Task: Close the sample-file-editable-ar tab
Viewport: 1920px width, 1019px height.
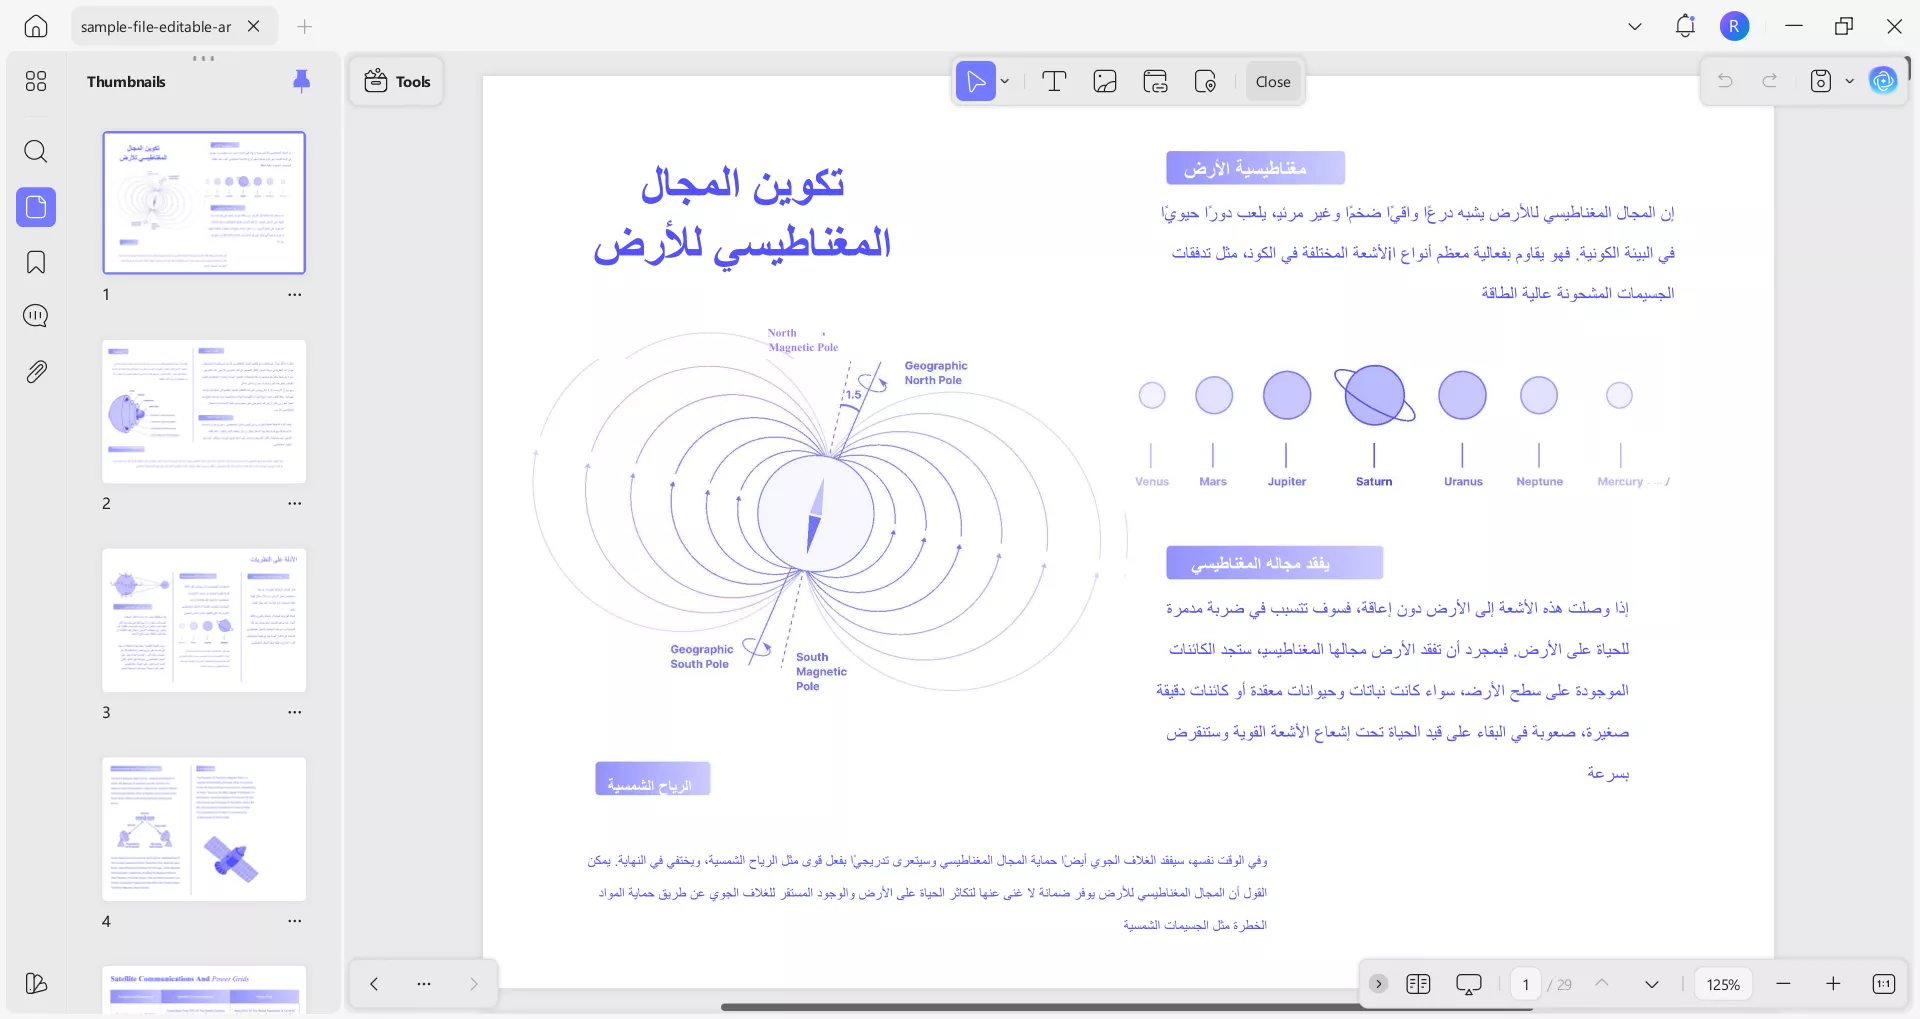Action: pyautogui.click(x=254, y=26)
